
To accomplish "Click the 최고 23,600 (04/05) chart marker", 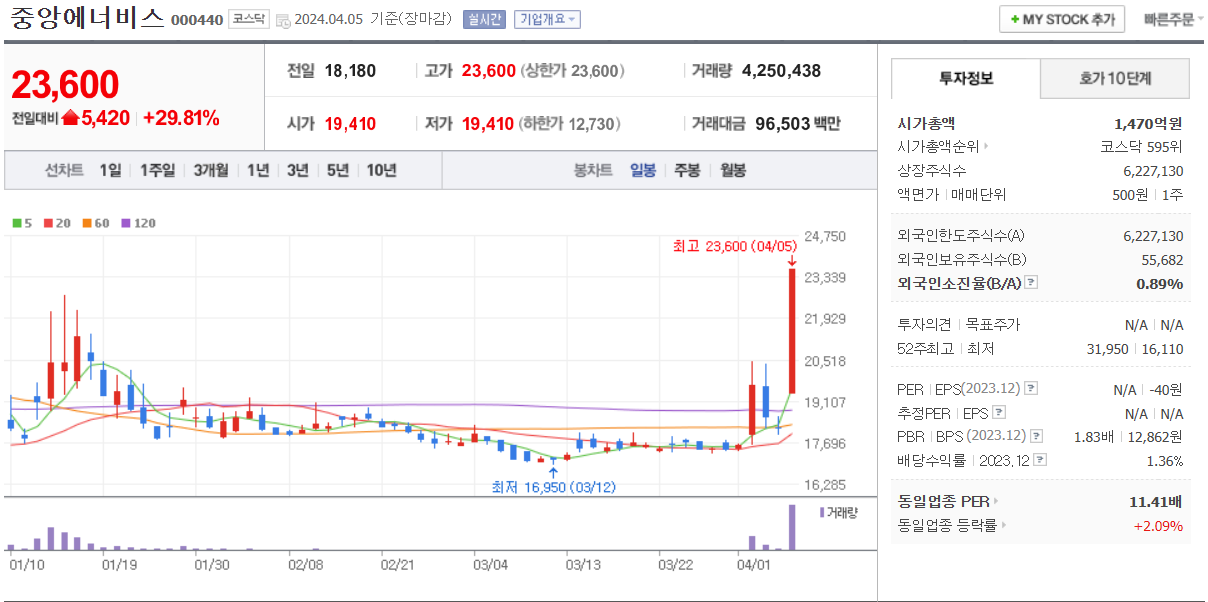I will tap(735, 246).
